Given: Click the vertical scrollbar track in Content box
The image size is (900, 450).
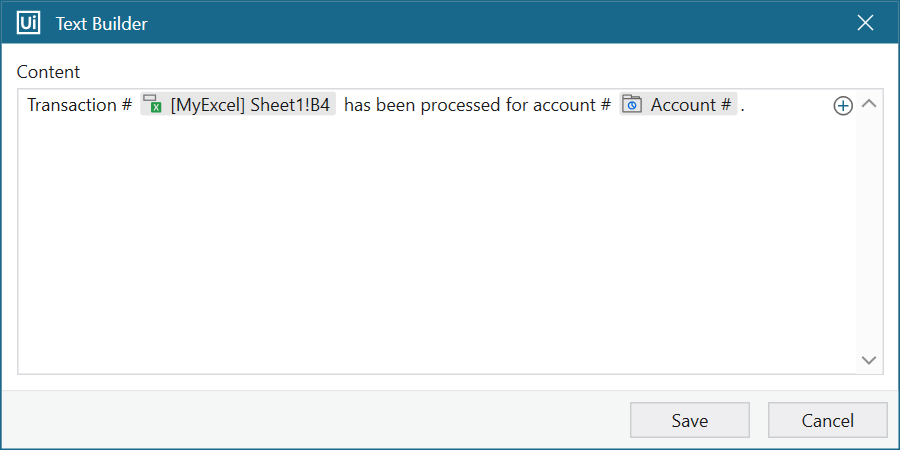Looking at the screenshot, I should click(x=868, y=230).
